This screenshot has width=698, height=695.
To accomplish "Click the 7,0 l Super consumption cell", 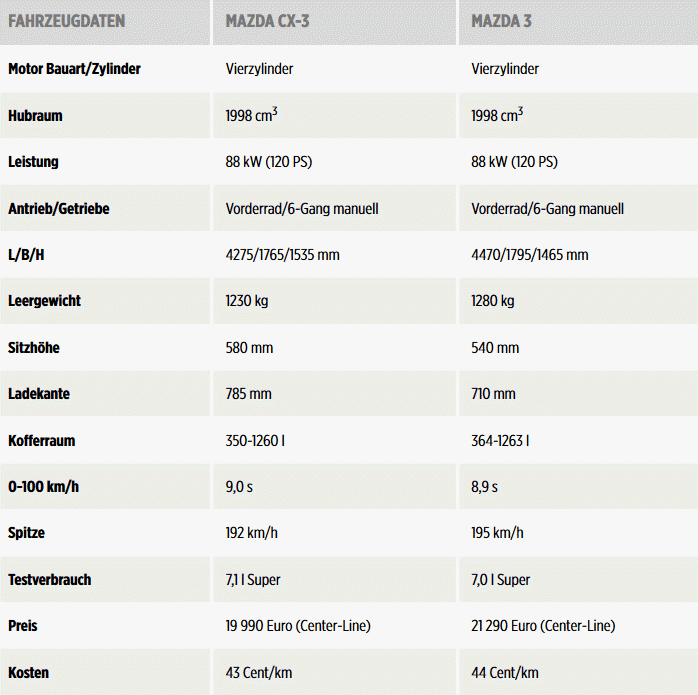I will (500, 580).
